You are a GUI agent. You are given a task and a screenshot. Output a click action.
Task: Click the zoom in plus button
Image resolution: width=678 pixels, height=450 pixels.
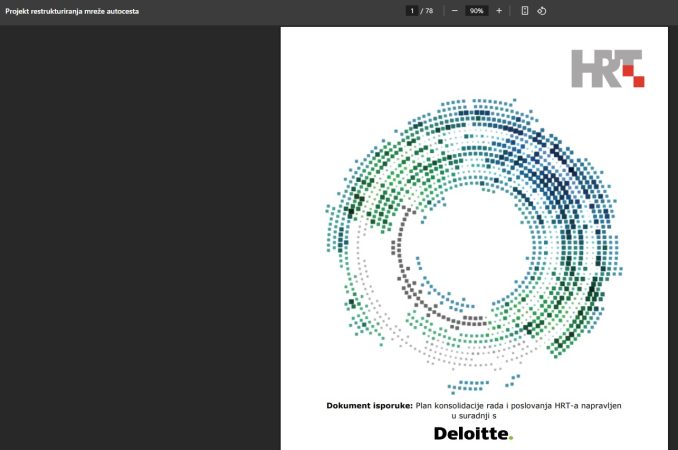499,11
